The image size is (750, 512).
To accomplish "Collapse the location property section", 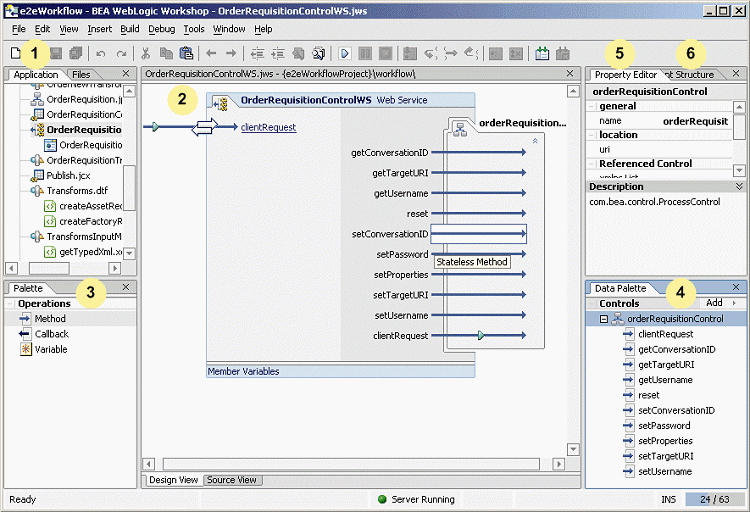I will (x=592, y=135).
